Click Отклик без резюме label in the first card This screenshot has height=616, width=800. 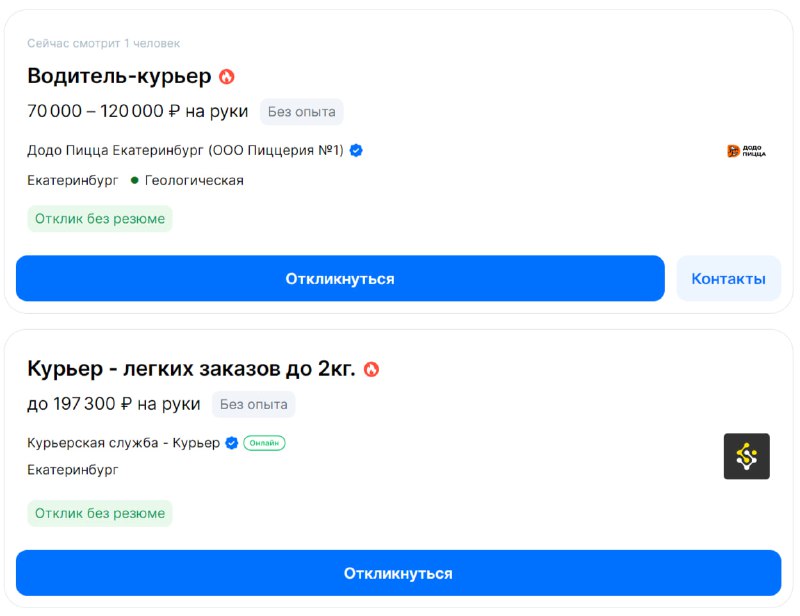point(100,219)
